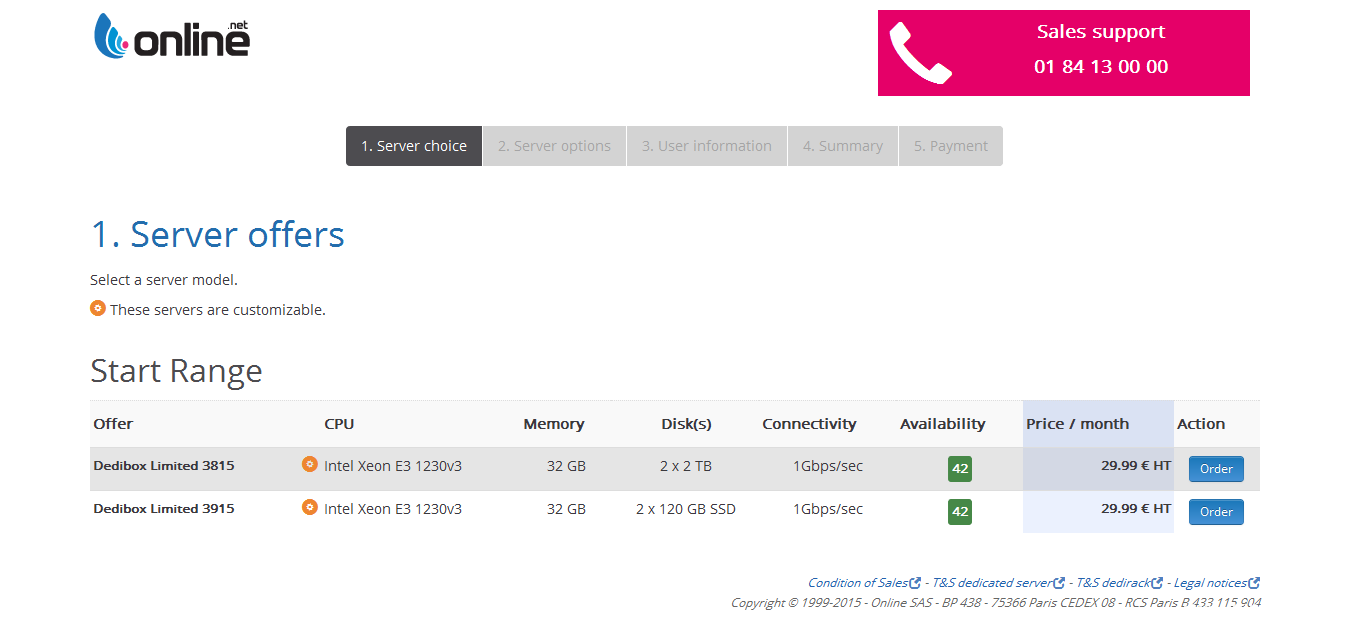Viewport: 1349px width, 623px height.
Task: Click the 32 GB memory cell for Dedibox 3815
Action: (566, 466)
